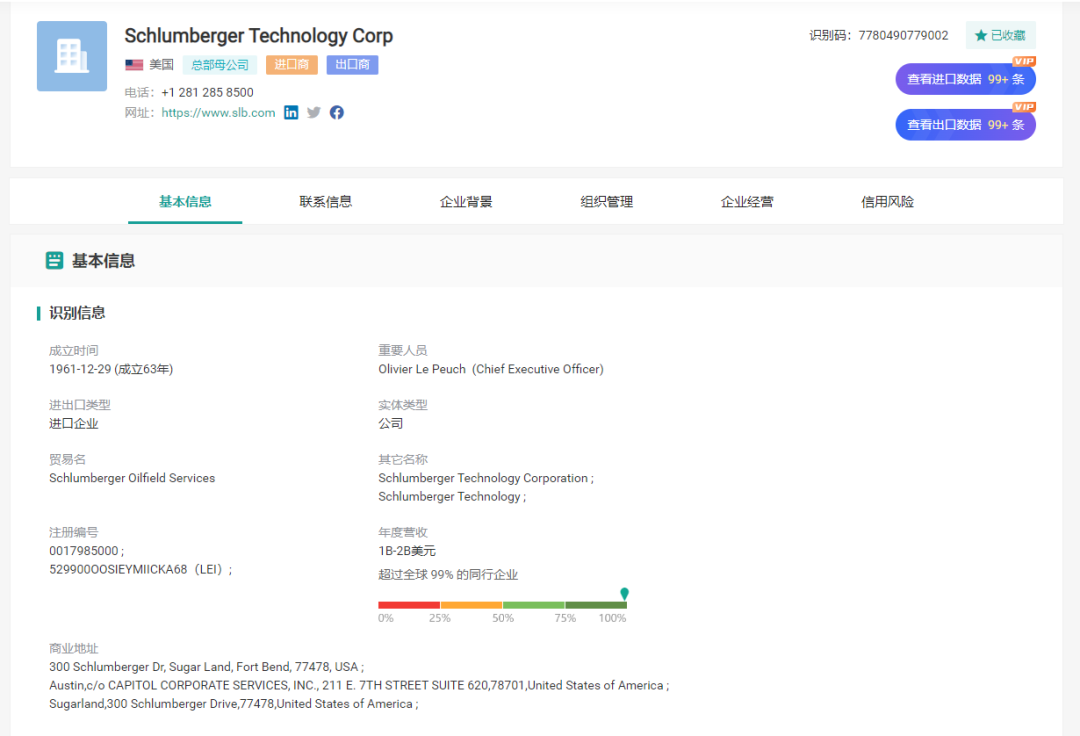
Task: Click trade name Schlumberger Oilfield Services
Action: point(132,478)
